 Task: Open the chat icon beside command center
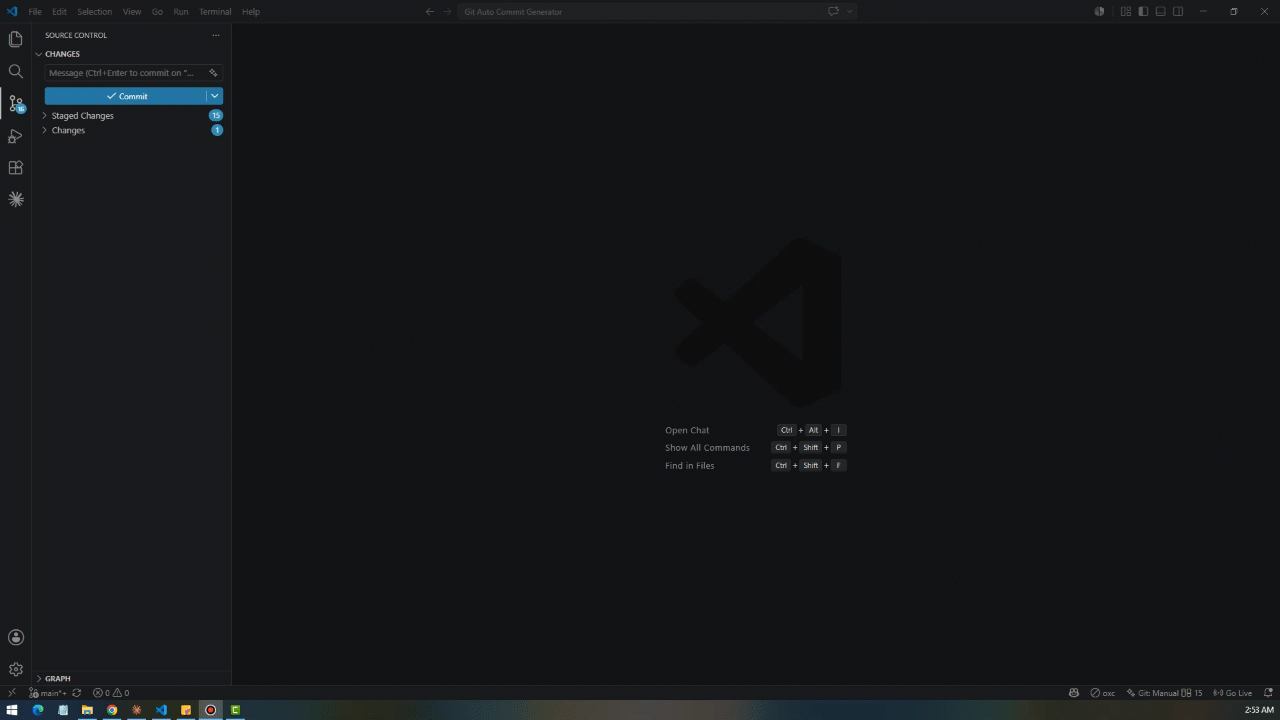pyautogui.click(x=833, y=12)
